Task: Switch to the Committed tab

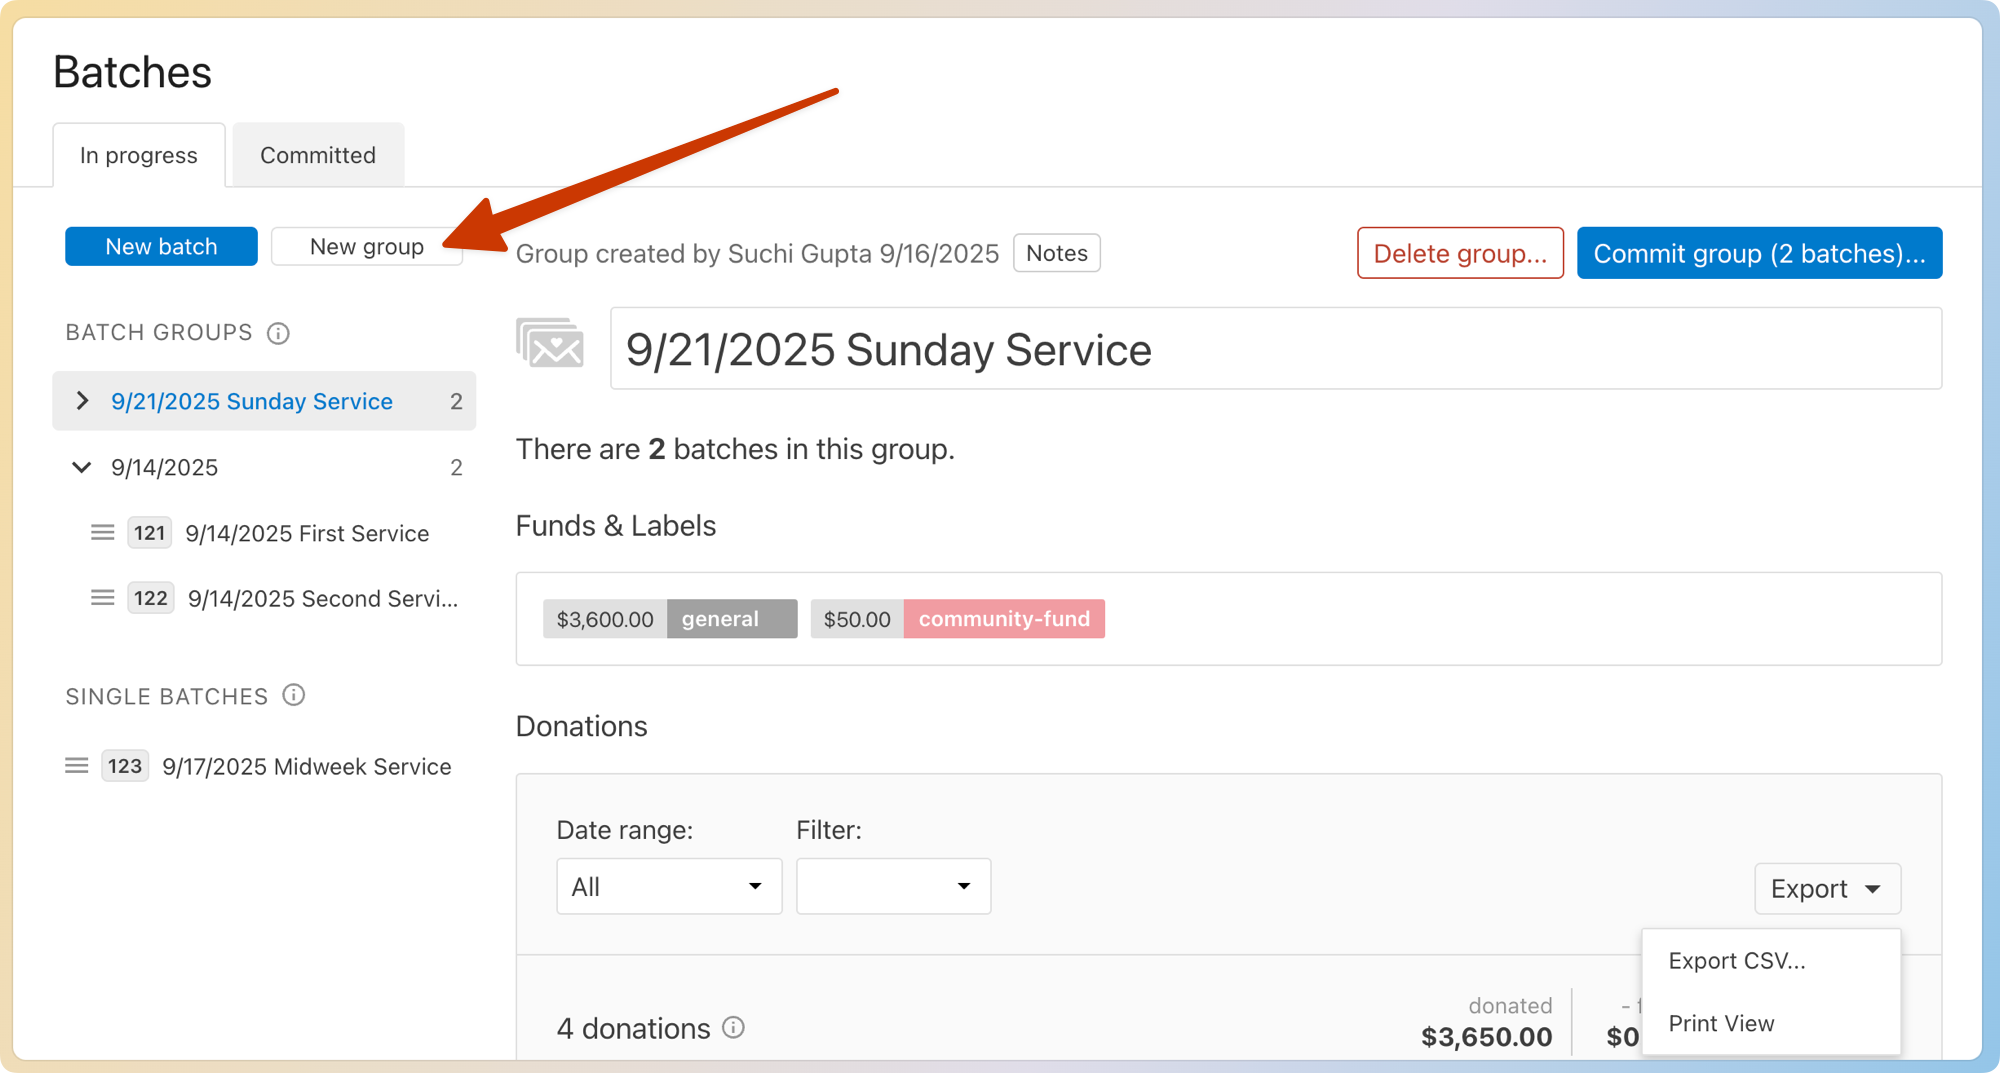Action: [317, 155]
